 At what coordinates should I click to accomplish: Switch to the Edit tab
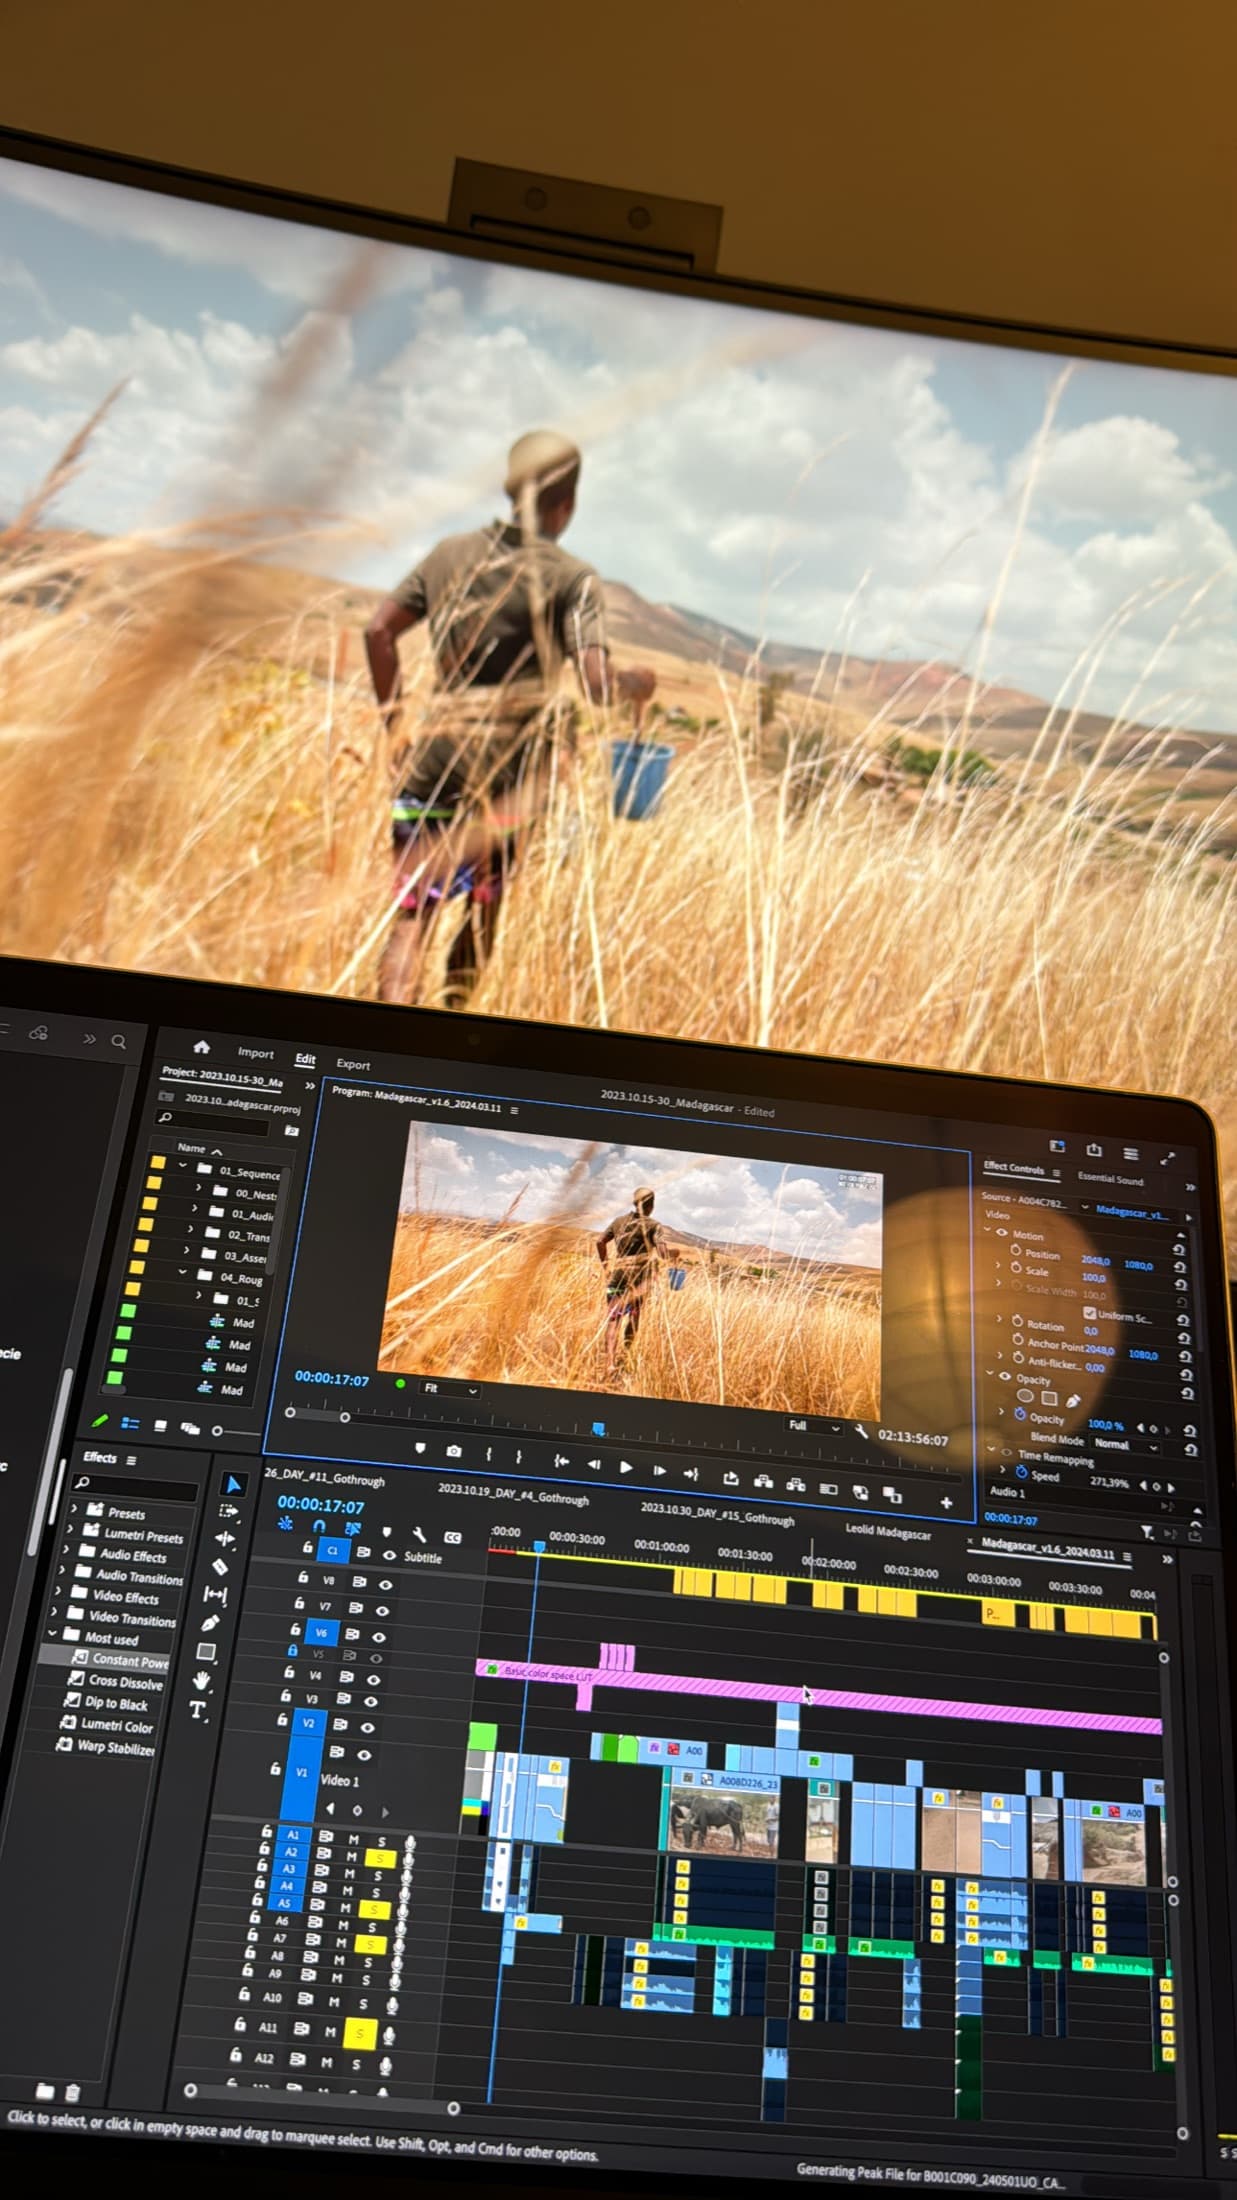tap(306, 1058)
